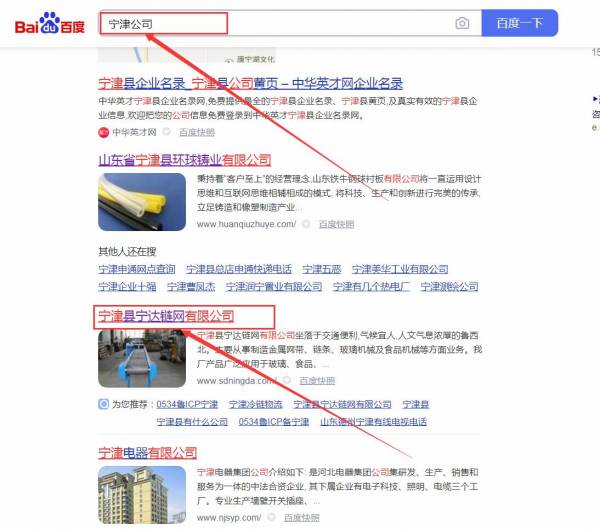Click gray circle icon beside njsyp.com
The width and height of the screenshot is (600, 530).
pos(271,517)
